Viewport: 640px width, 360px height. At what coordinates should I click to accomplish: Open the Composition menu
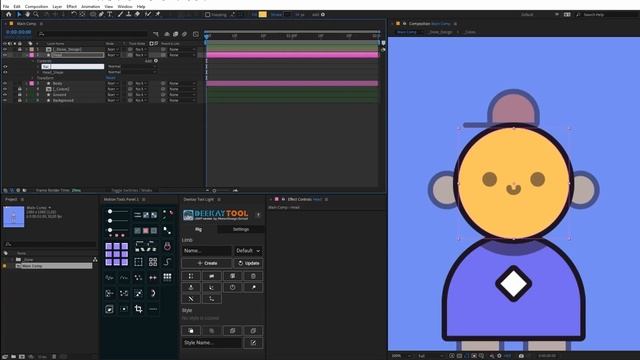(x=36, y=7)
